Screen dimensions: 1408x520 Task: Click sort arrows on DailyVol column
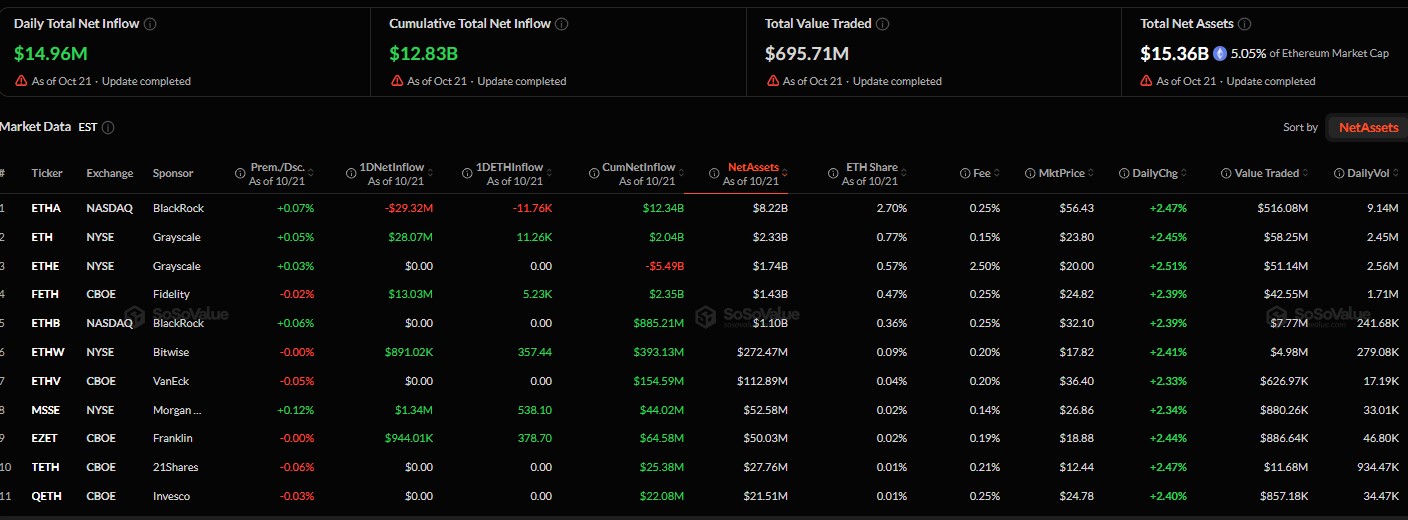(x=1396, y=174)
